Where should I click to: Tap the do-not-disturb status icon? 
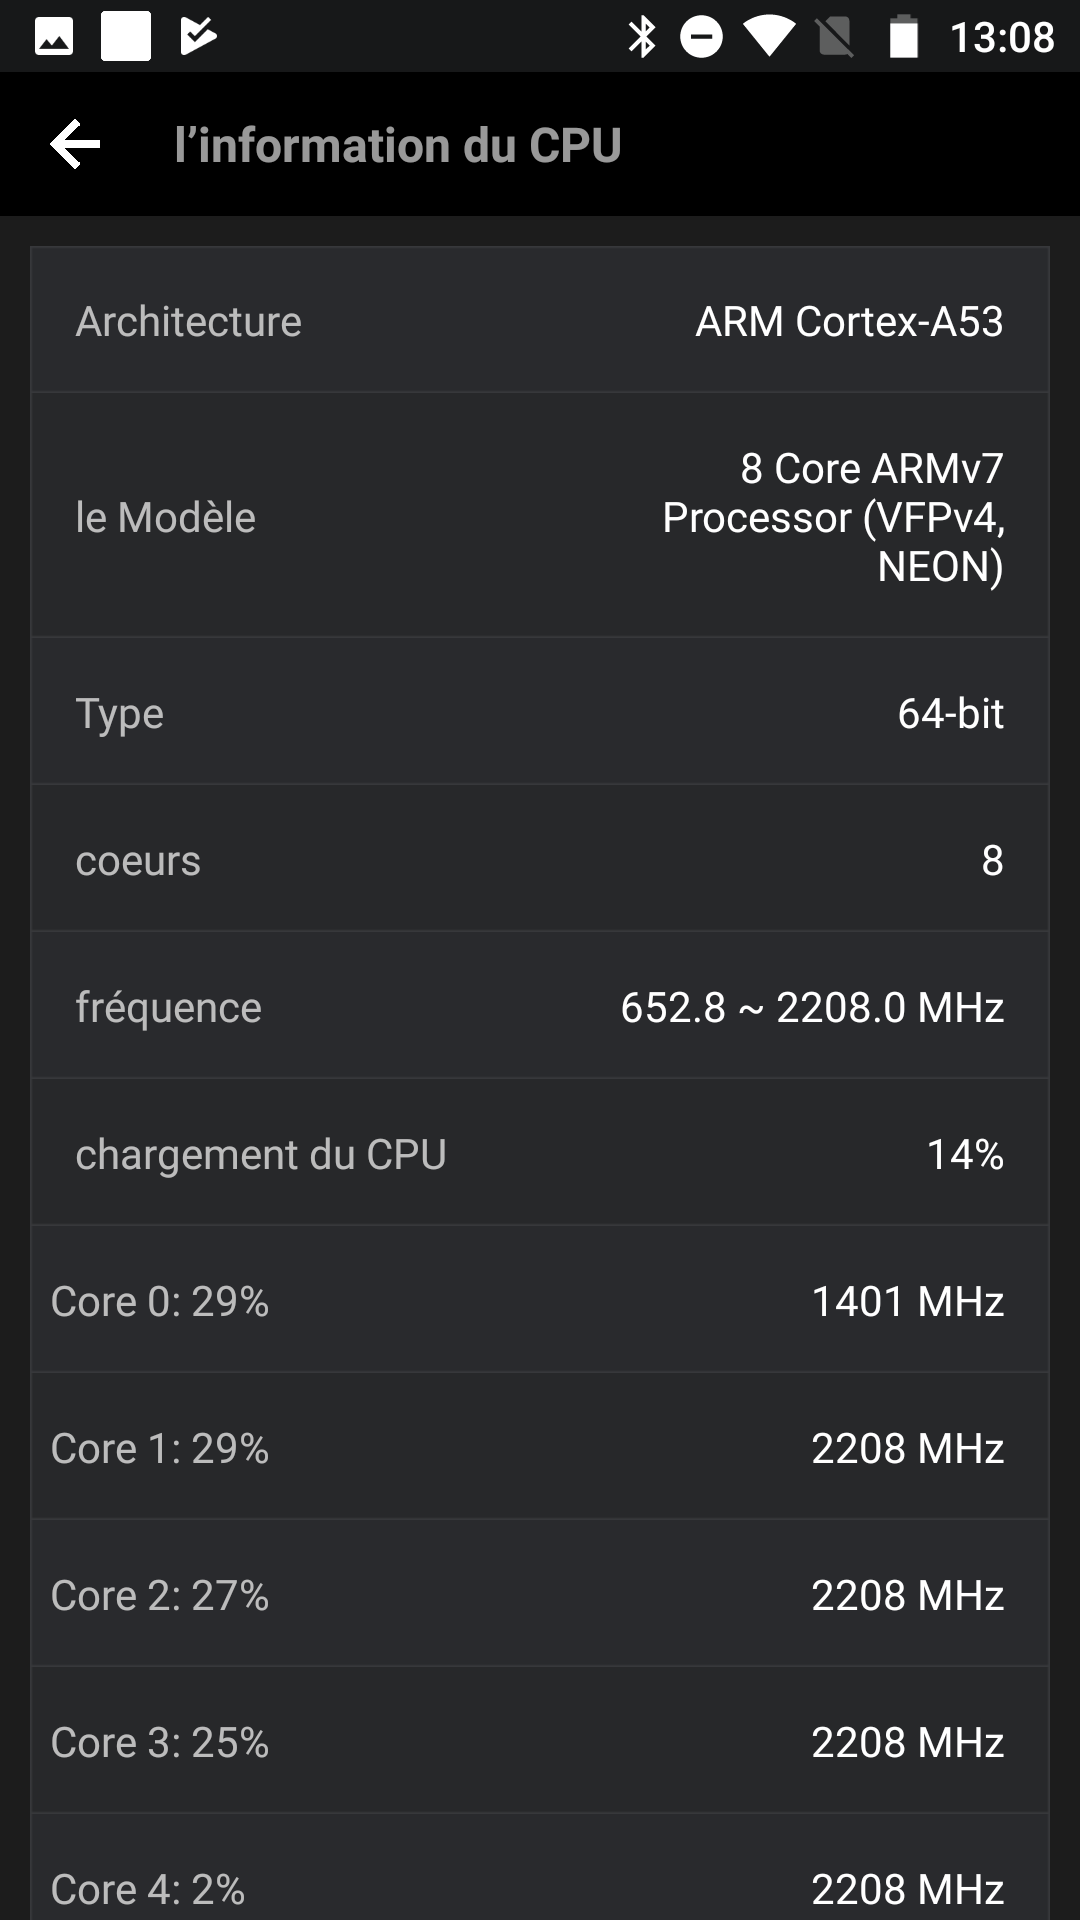pos(701,37)
